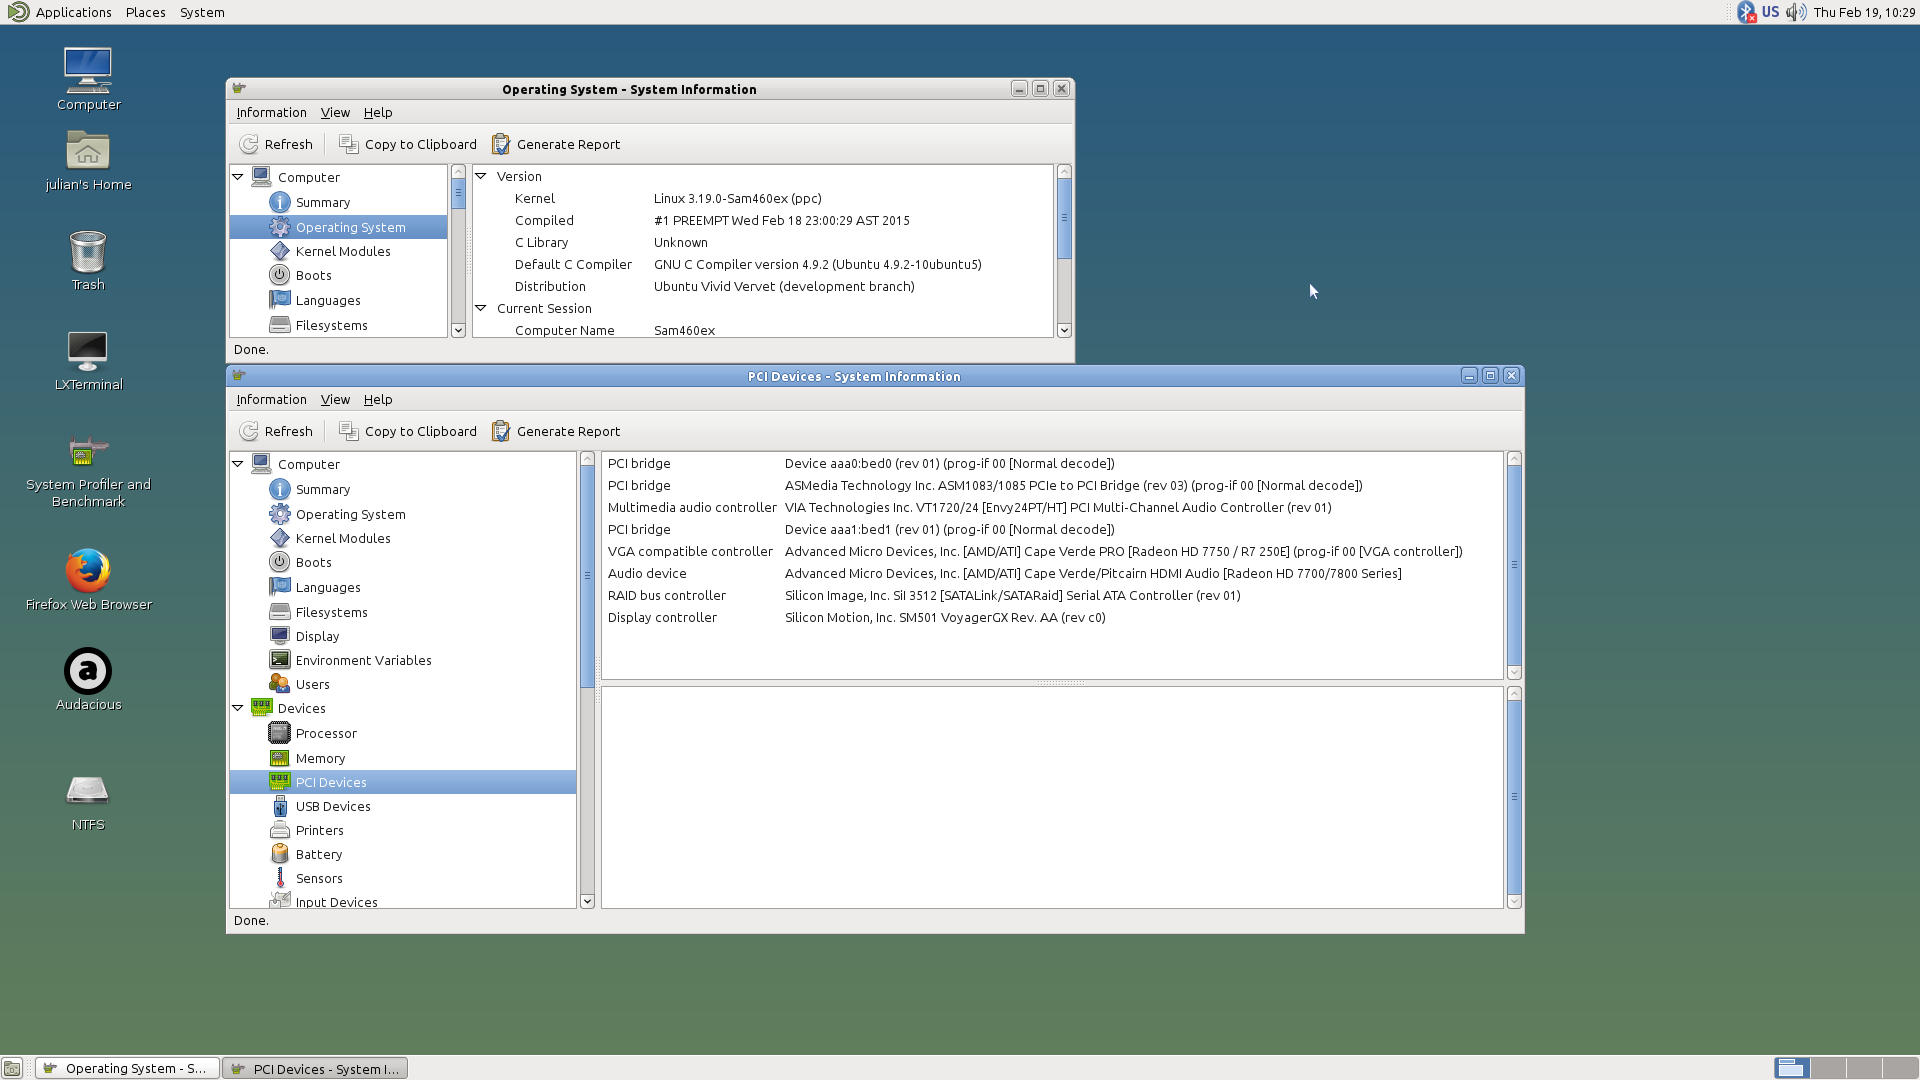This screenshot has height=1080, width=1920.
Task: Switch to Operating System taskbar button
Action: pyautogui.click(x=127, y=1068)
